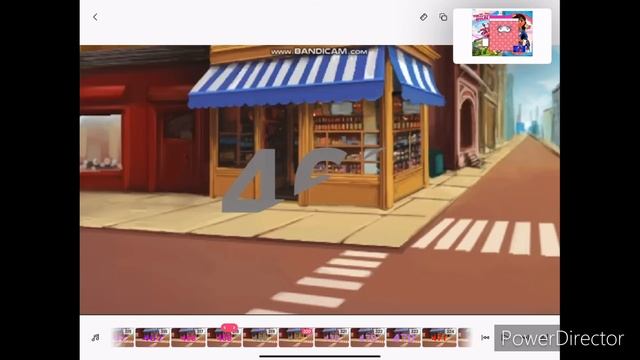Select frame 316 in the timeline
This screenshot has height=360, width=640.
coord(153,338)
